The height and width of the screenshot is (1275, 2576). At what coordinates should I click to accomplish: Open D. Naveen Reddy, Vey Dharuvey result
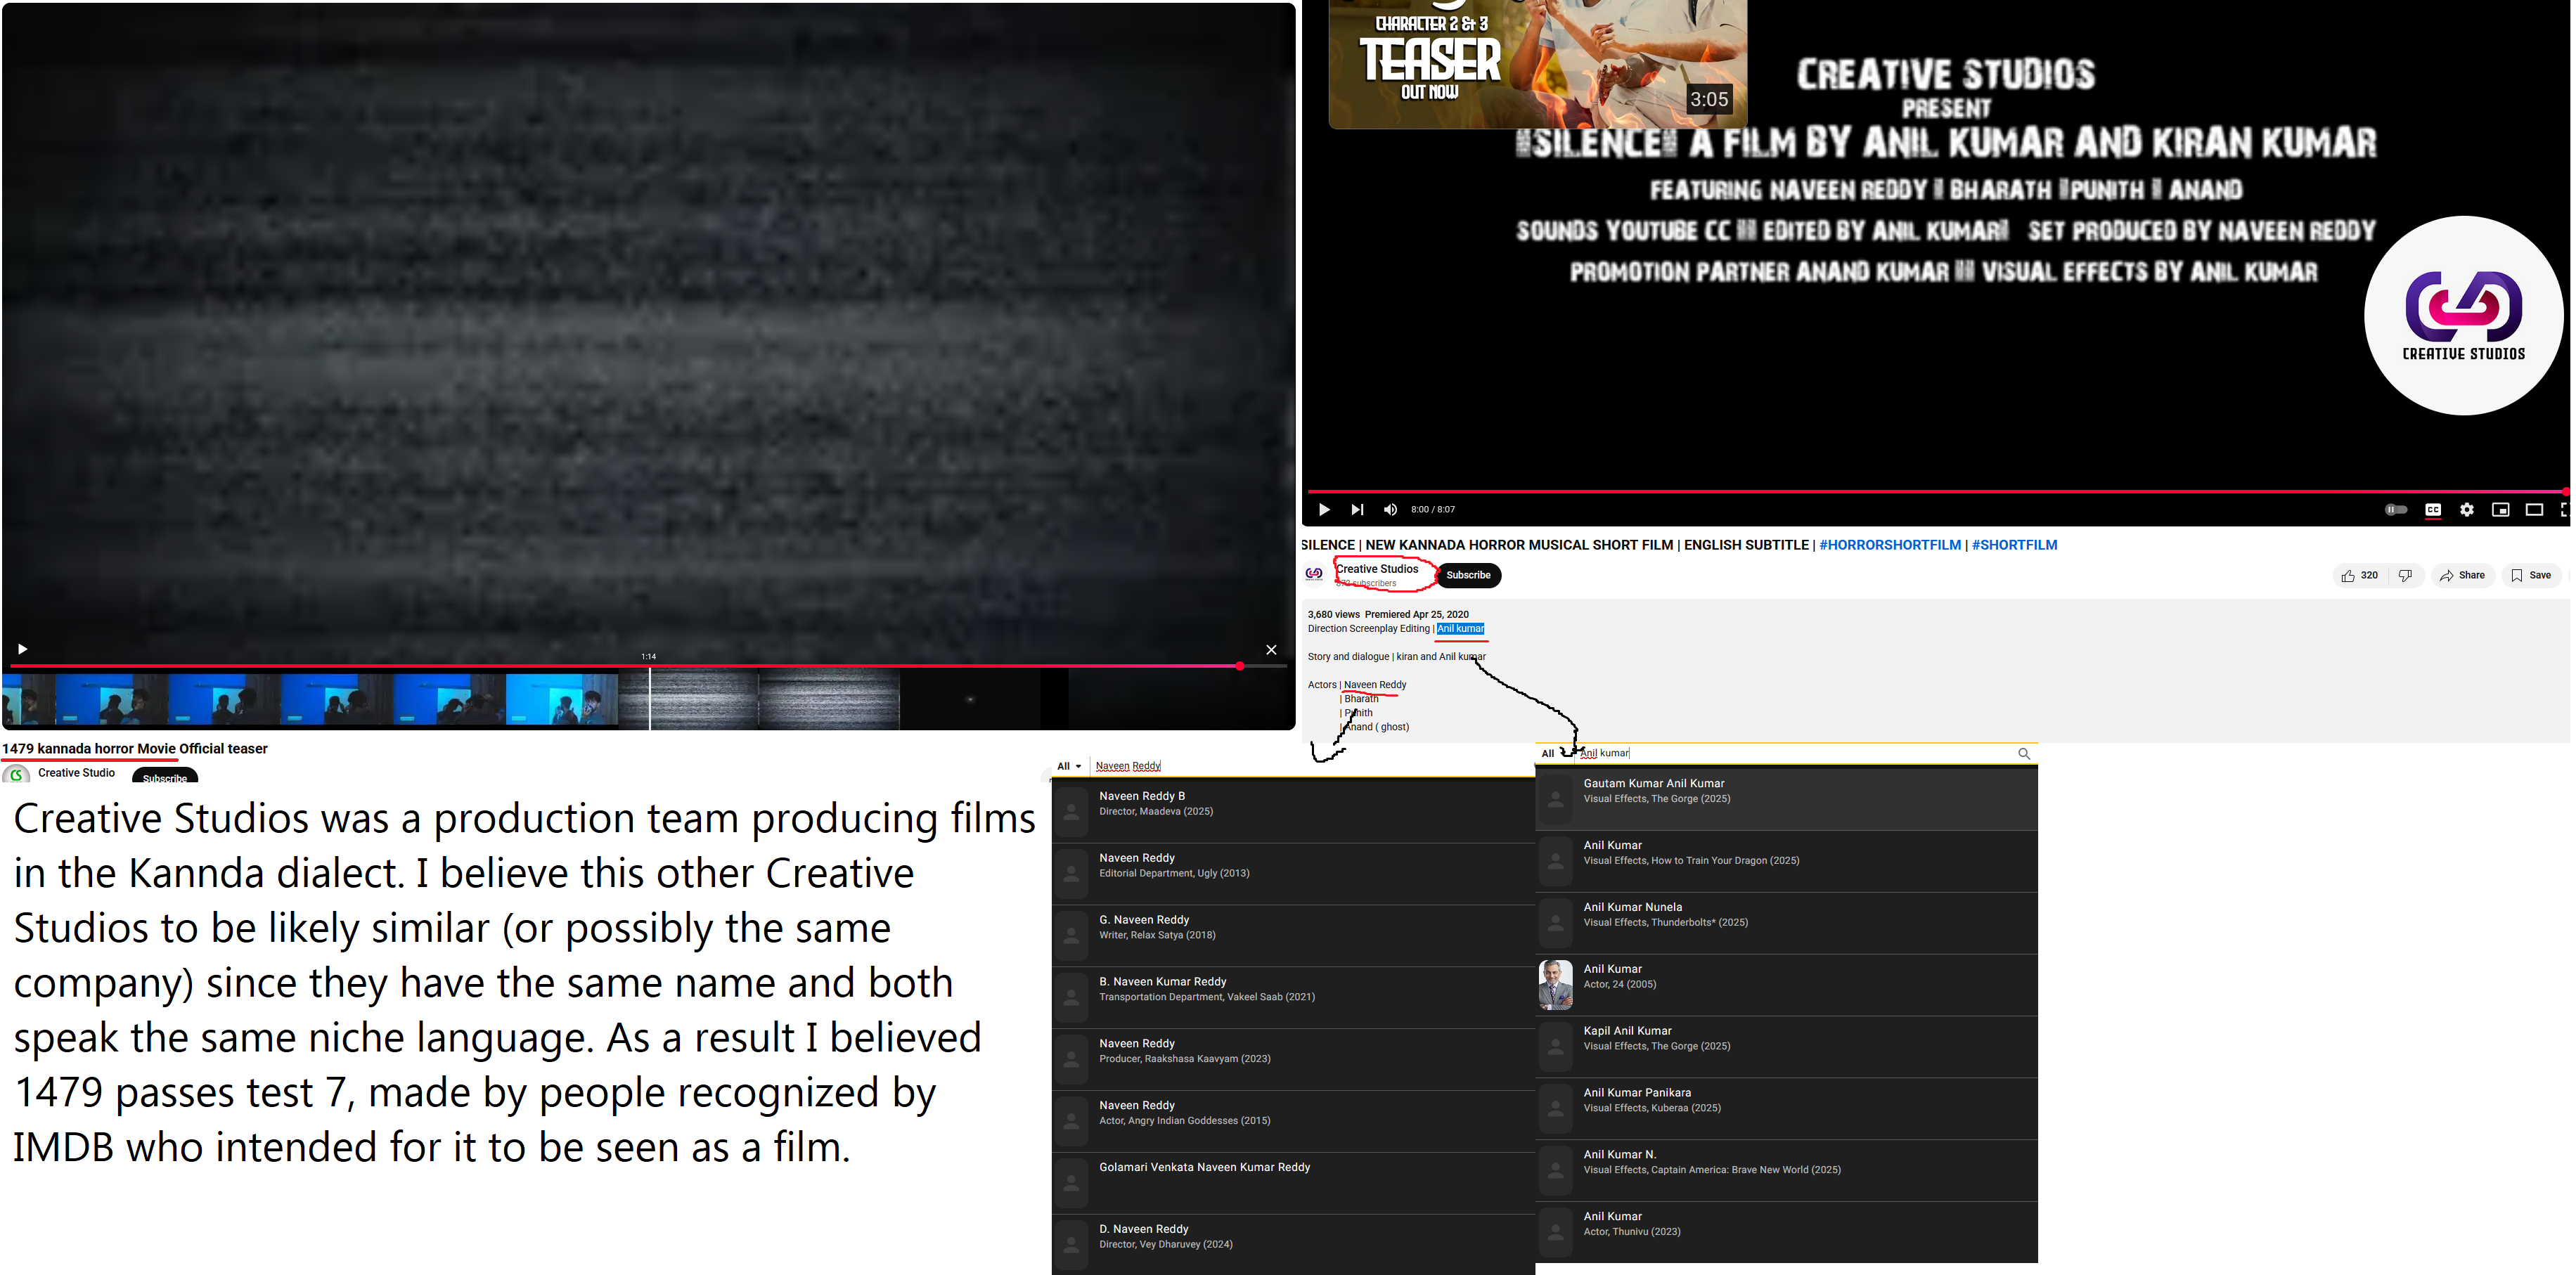coord(1293,1244)
